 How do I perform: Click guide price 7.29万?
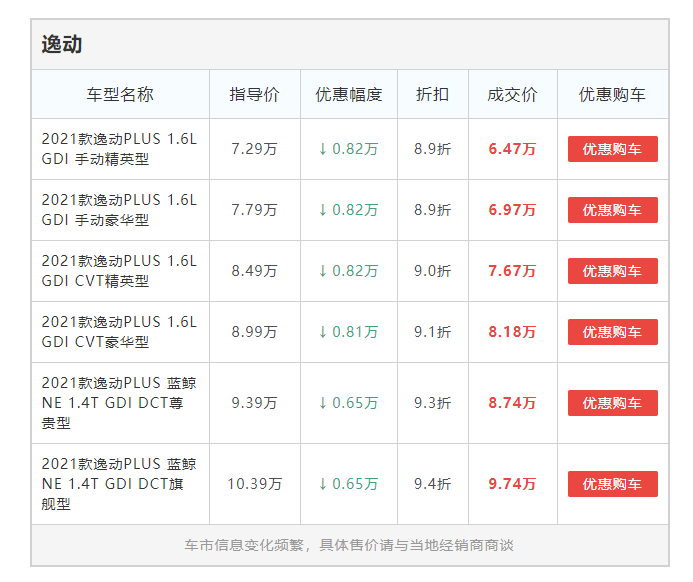click(255, 149)
